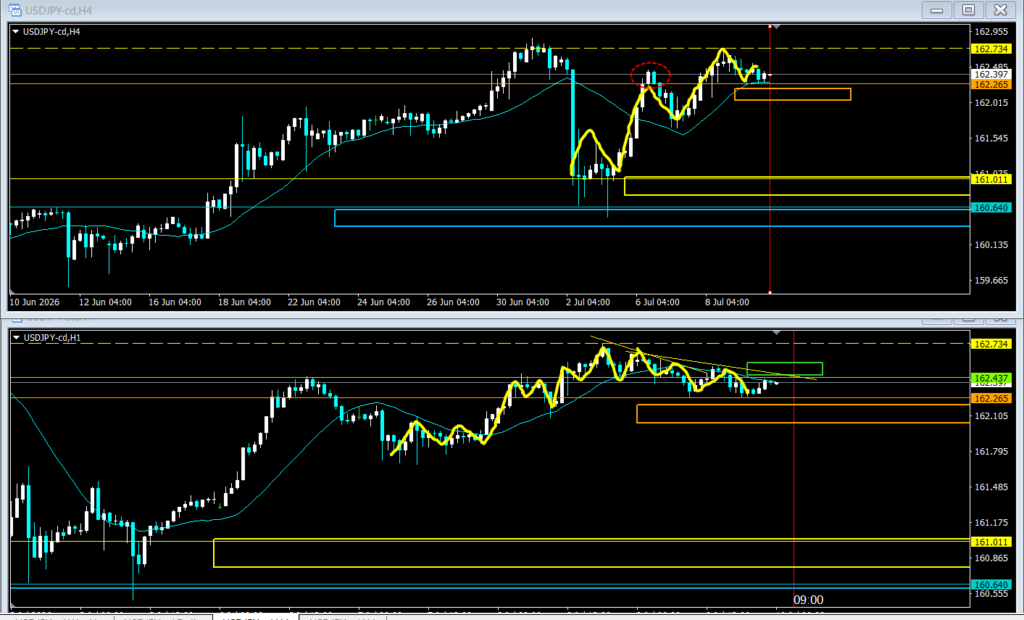Viewport: 1024px width, 620px height.
Task: Click the H1 chart shift triangle marker
Action: pos(776,333)
